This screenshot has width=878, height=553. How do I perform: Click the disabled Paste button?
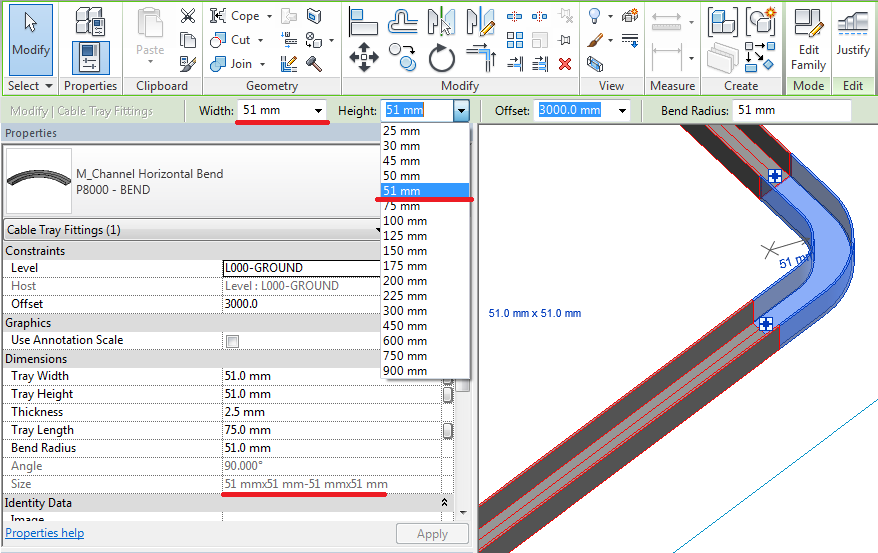point(150,35)
